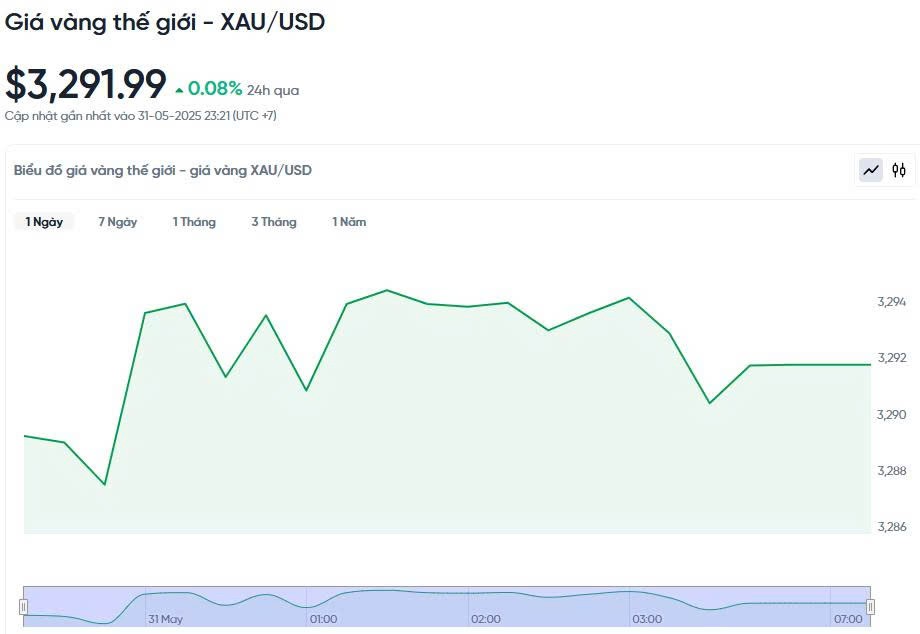The image size is (920, 634).
Task: Click the 31 May marker in the navigator
Action: pyautogui.click(x=166, y=619)
